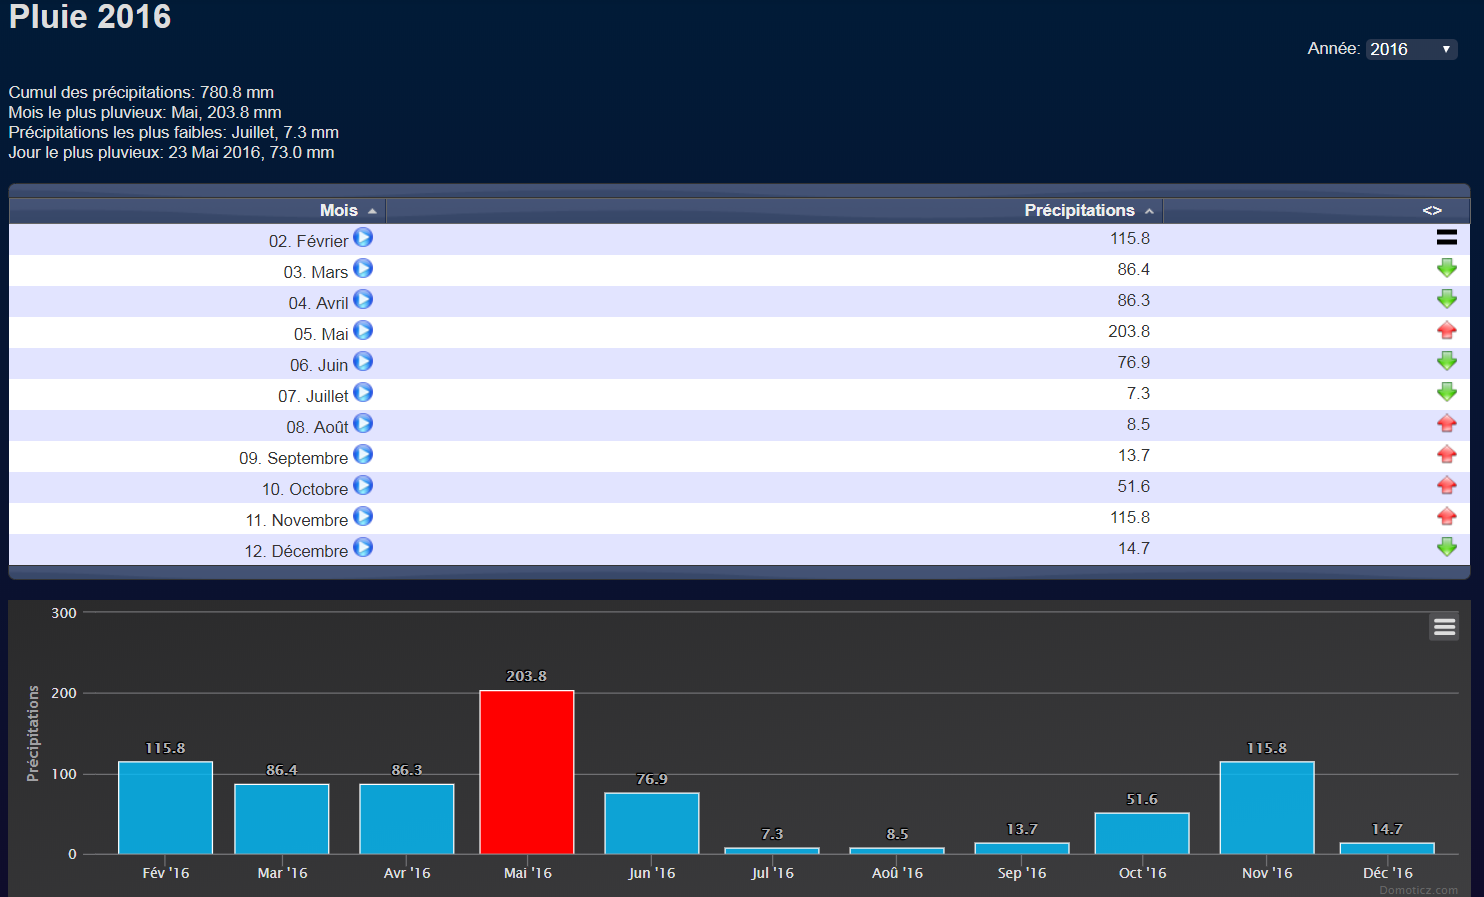Open the Mars month detail arrow icon
1484x897 pixels.
pos(363,269)
